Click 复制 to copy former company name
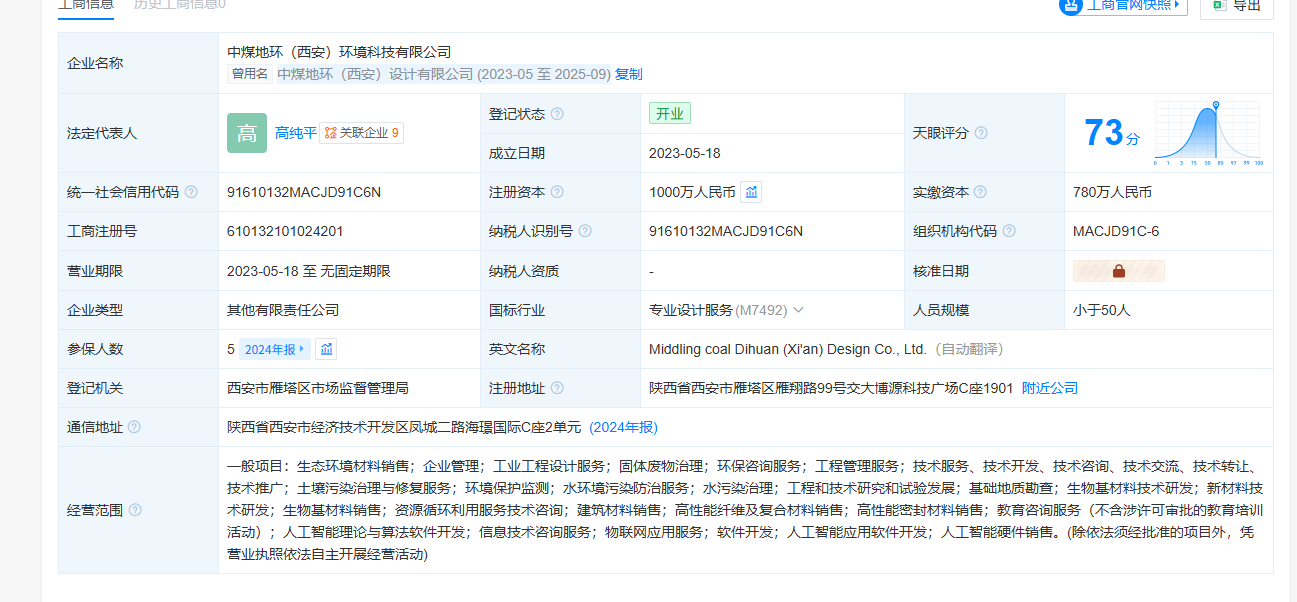 click(x=629, y=74)
